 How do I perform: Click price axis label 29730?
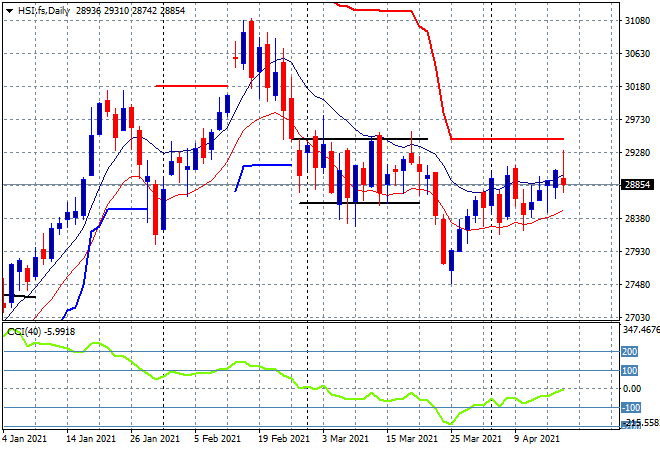pos(638,120)
